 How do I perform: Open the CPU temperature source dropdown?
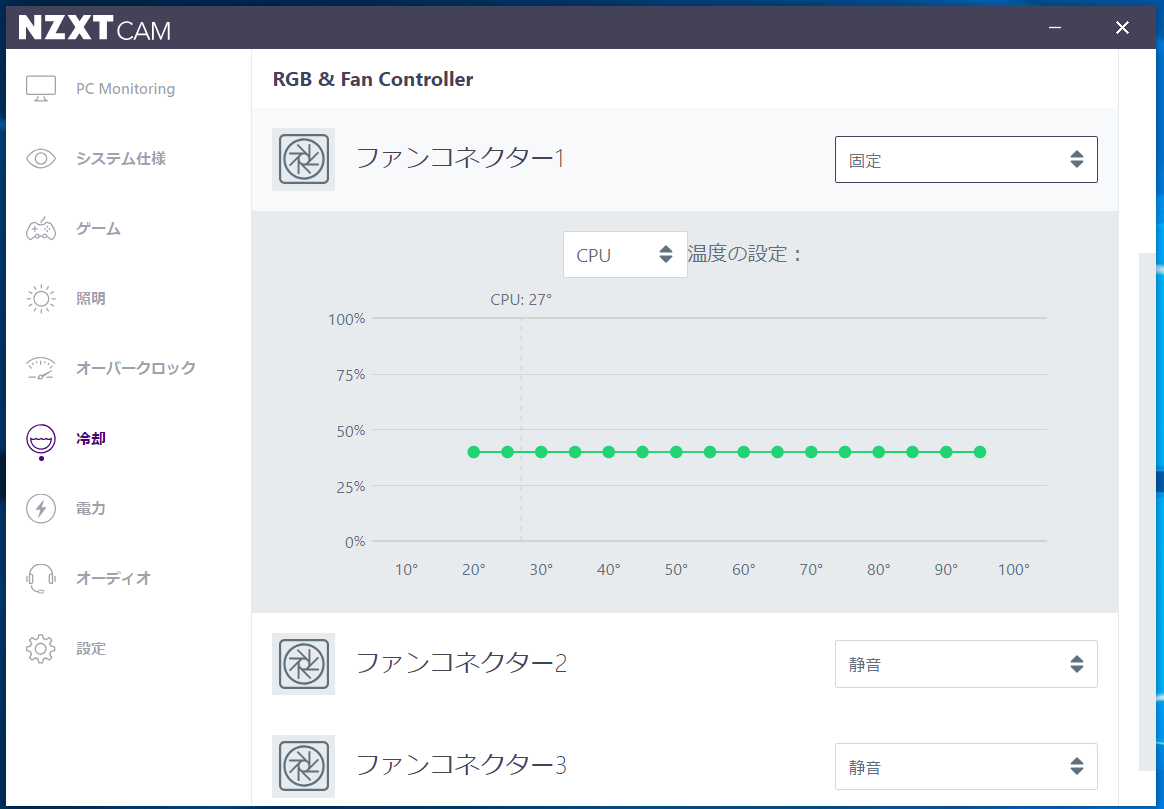pos(625,255)
